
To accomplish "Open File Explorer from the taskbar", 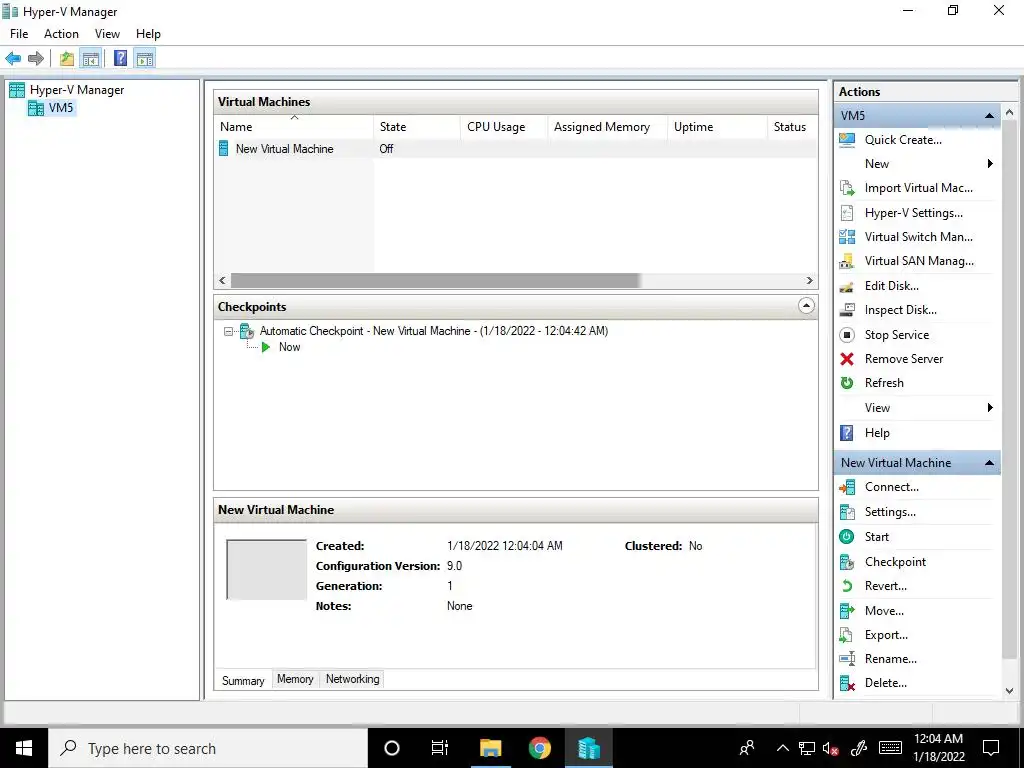I will point(490,748).
